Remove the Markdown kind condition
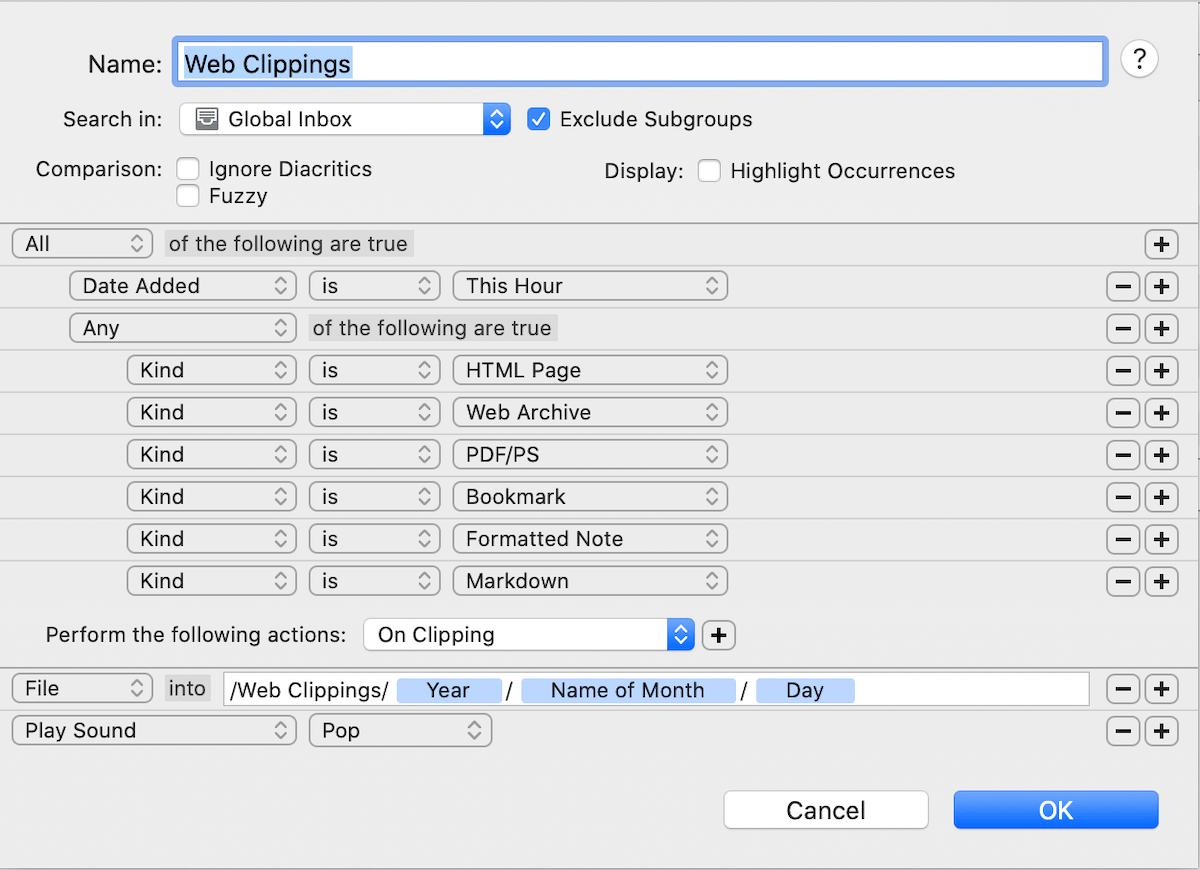The height and width of the screenshot is (870, 1200). click(1122, 580)
